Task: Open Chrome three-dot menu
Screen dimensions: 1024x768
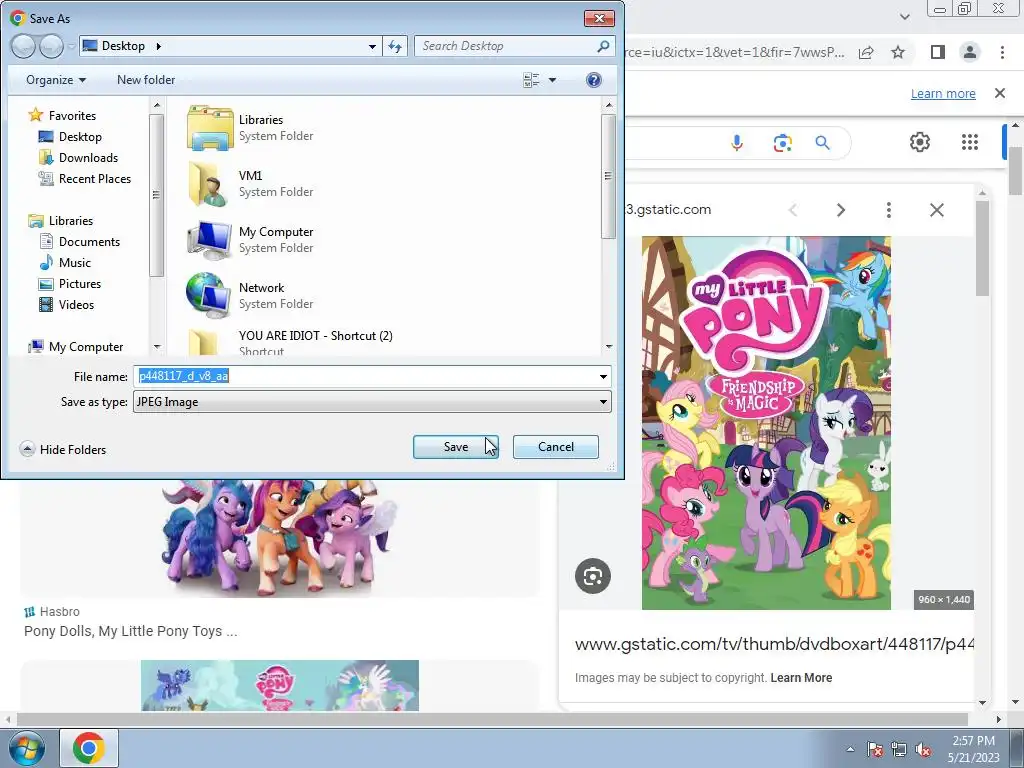Action: click(1002, 52)
